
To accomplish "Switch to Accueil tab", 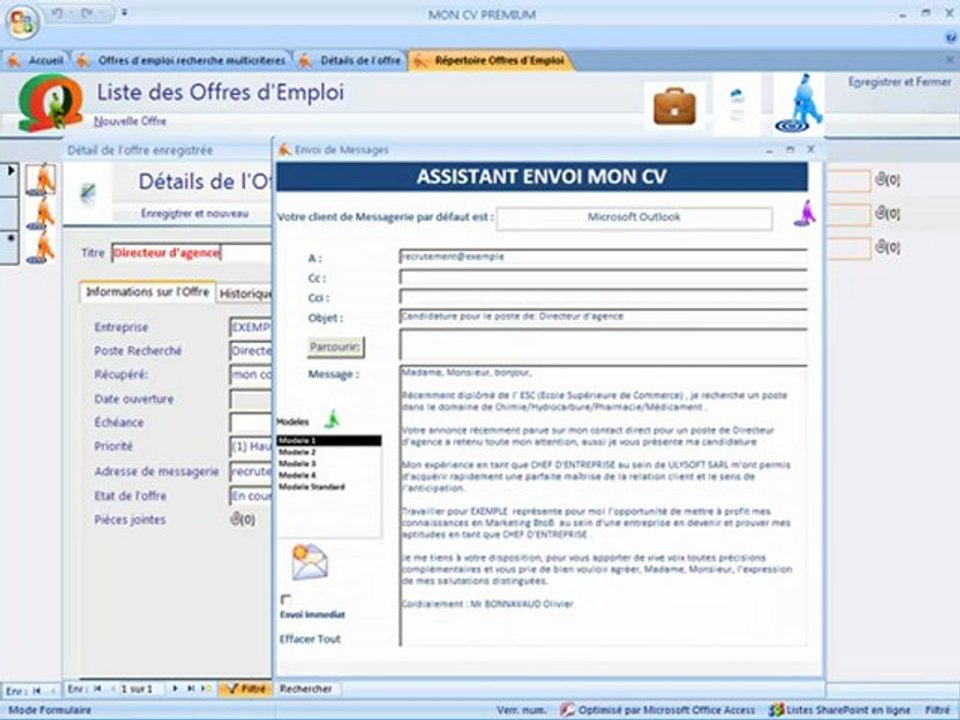I will (x=36, y=61).
